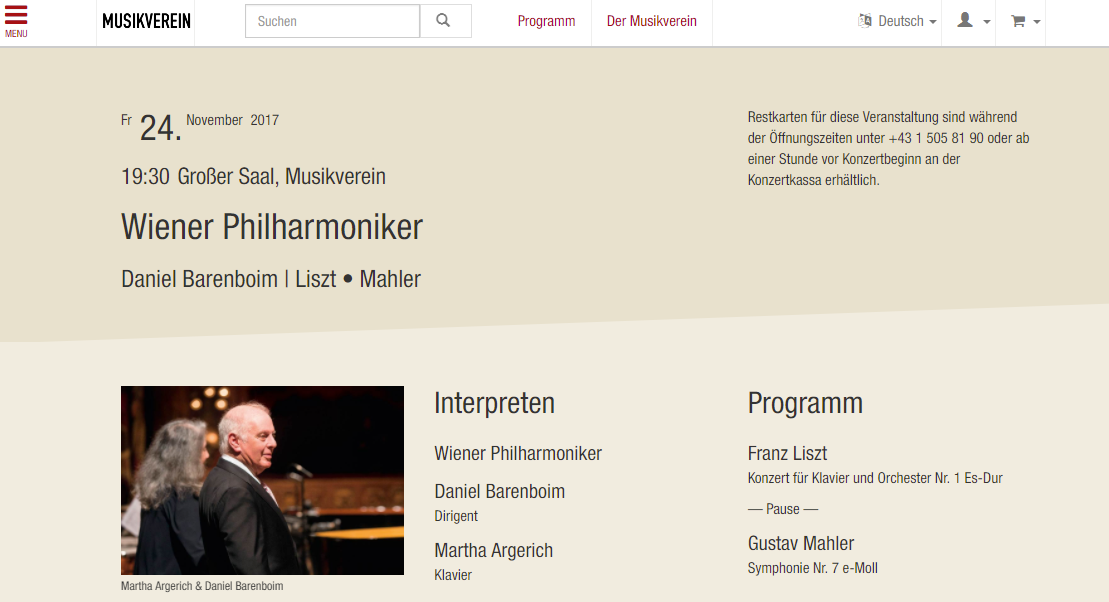Open the Daniel Barenboim interpreter link
The image size is (1109, 602).
point(499,491)
